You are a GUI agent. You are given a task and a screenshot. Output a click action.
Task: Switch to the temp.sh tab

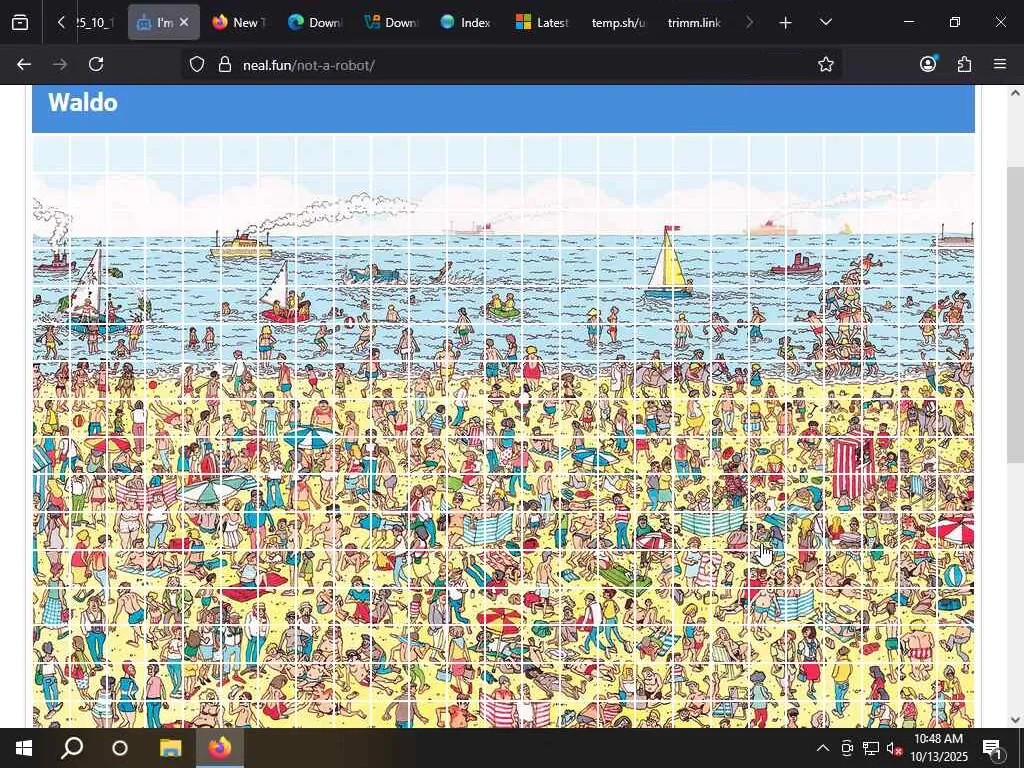[x=618, y=22]
